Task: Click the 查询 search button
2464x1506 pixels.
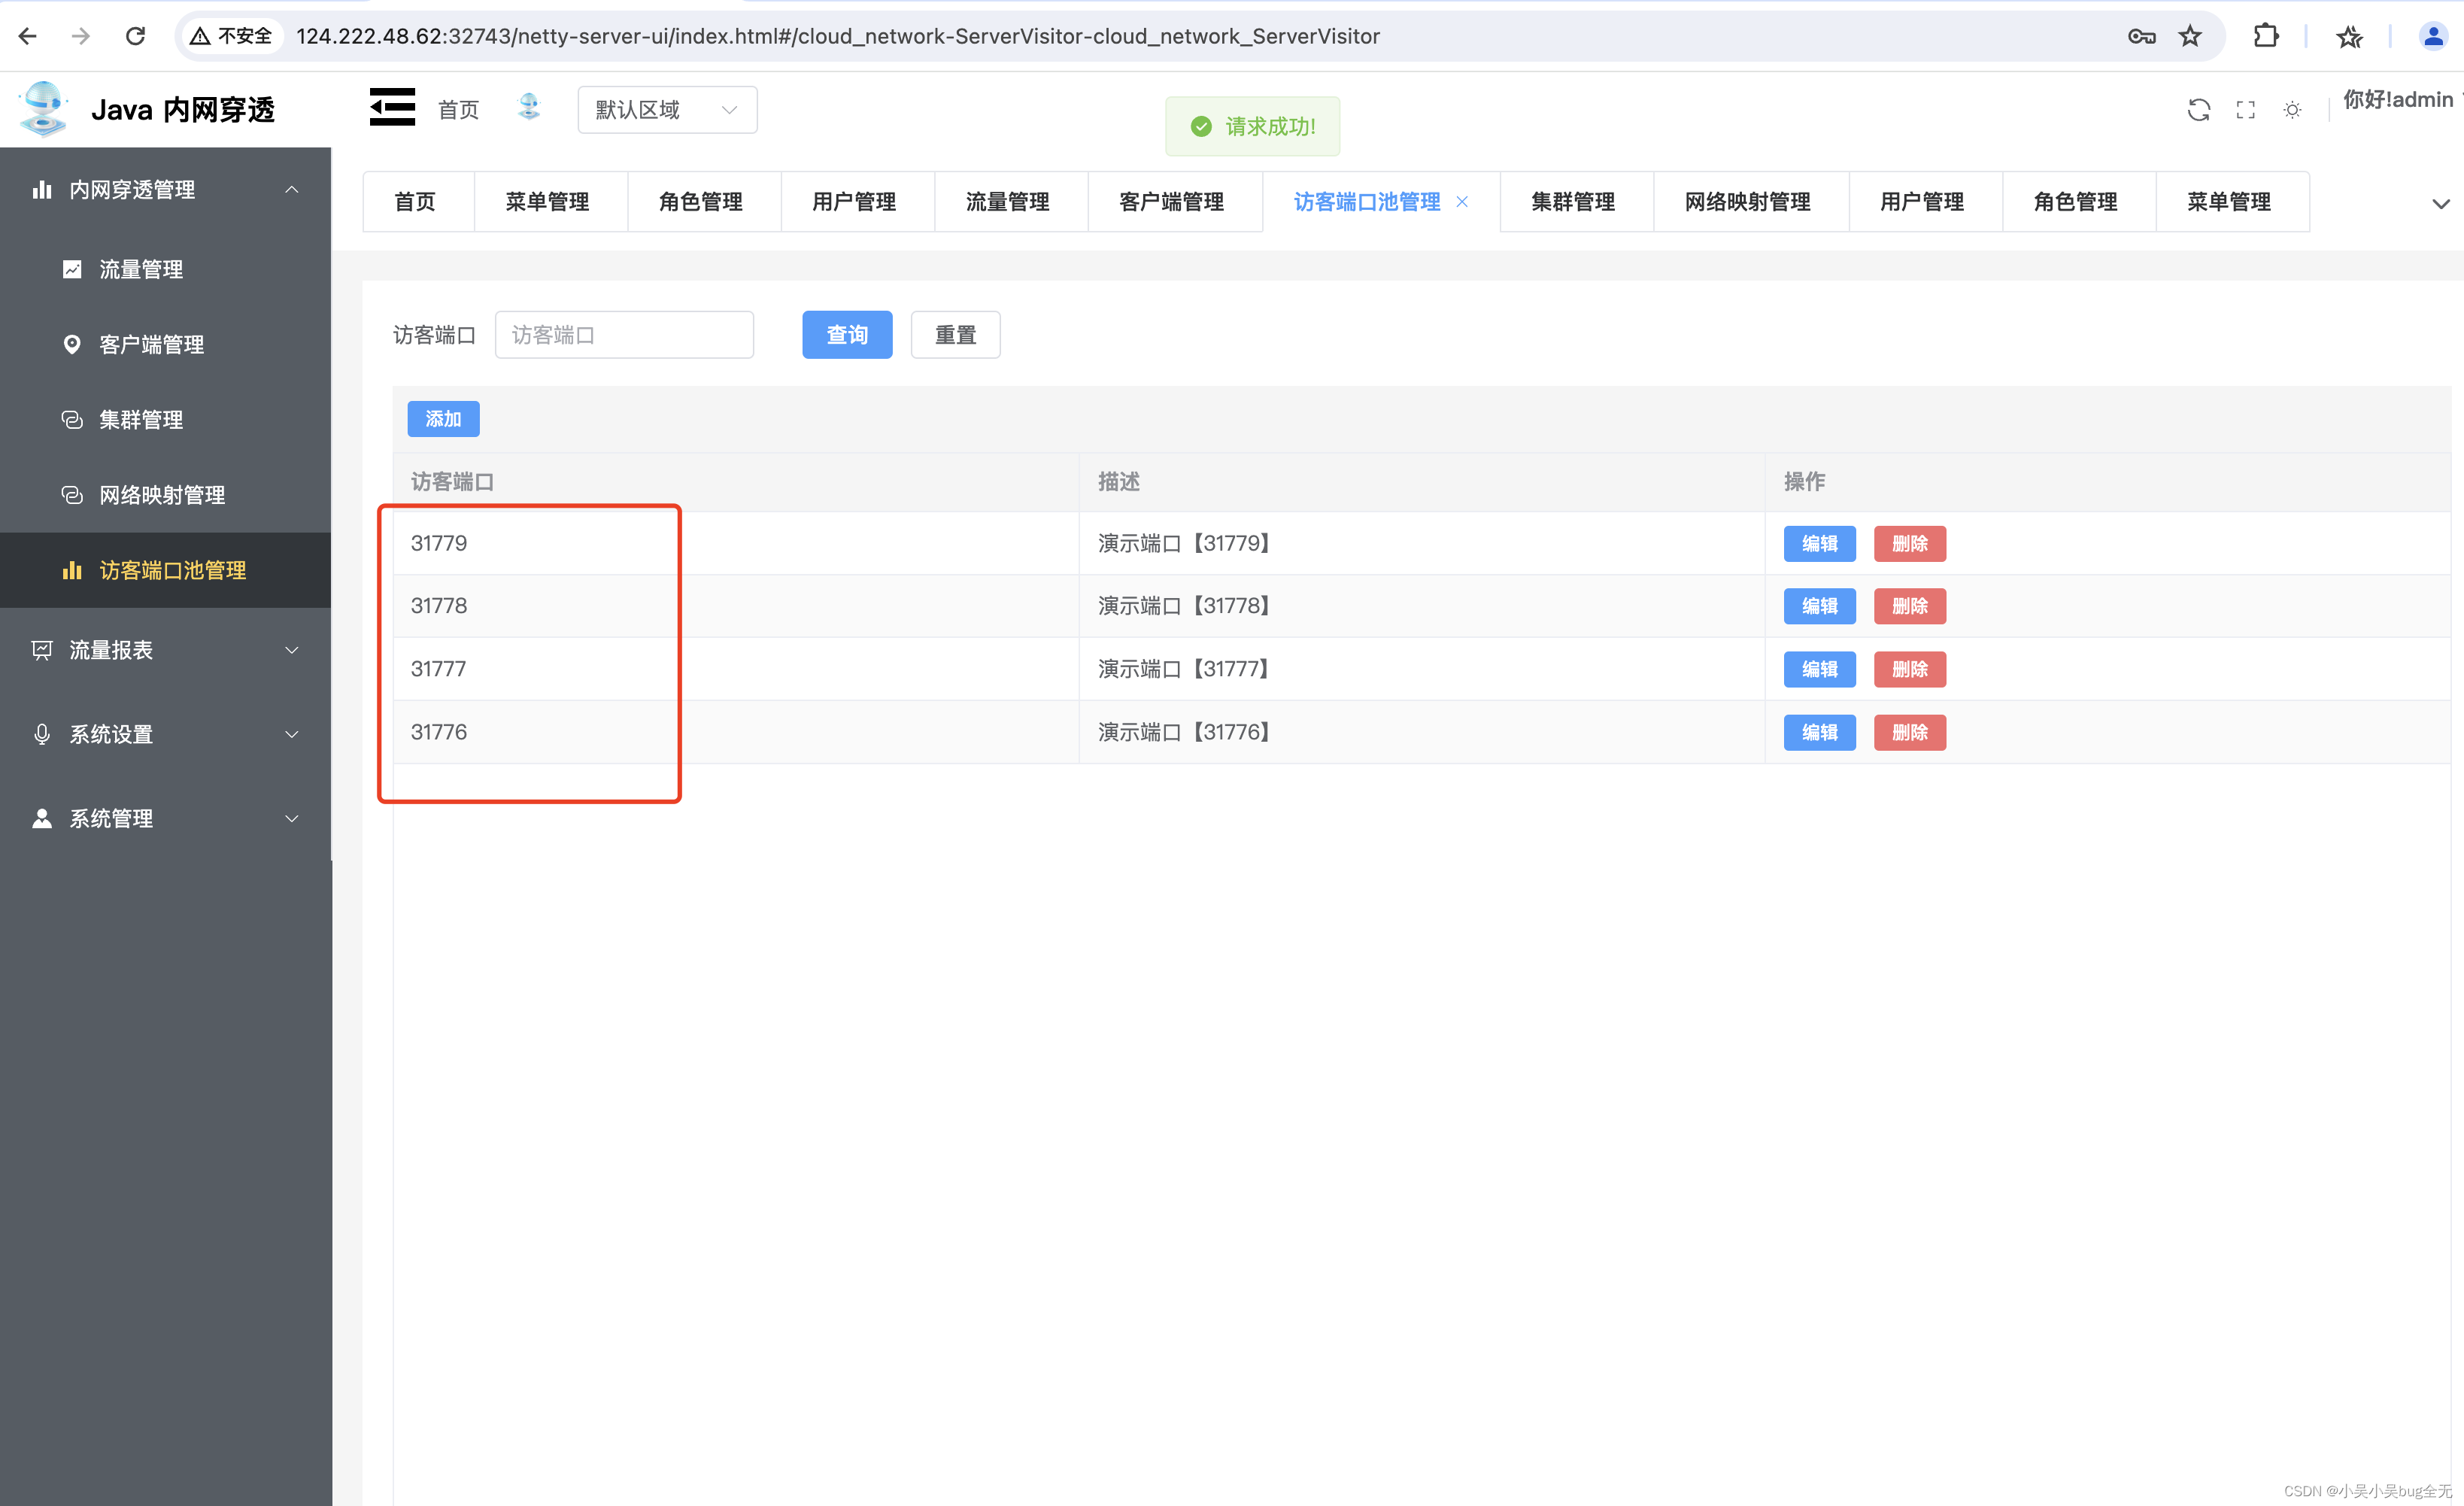Action: [847, 335]
